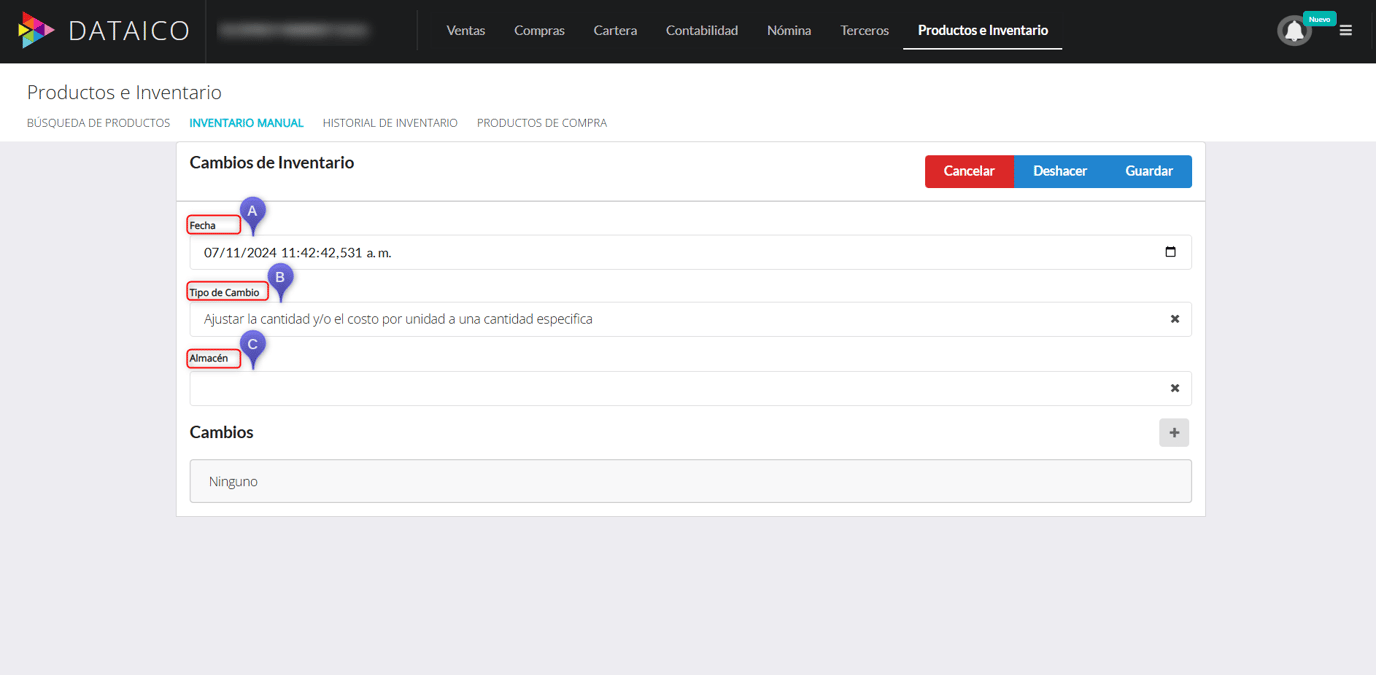Switch to the Compras tab
Image resolution: width=1376 pixels, height=675 pixels.
tap(539, 30)
